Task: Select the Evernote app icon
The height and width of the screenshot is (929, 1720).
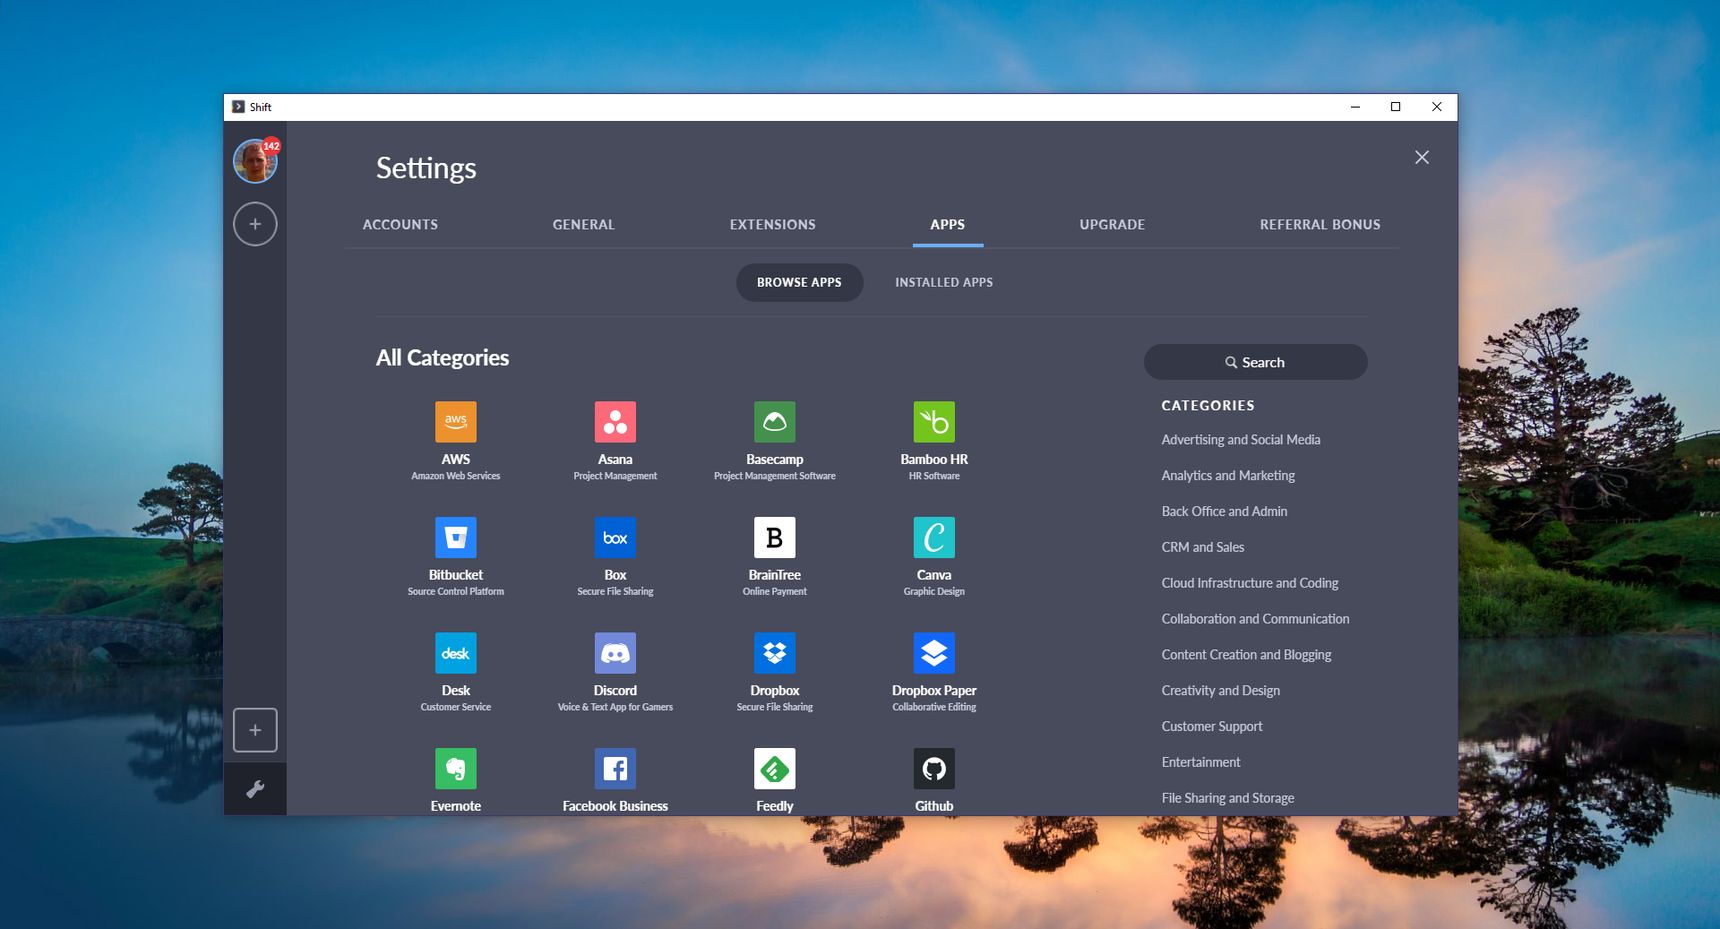Action: coord(455,769)
